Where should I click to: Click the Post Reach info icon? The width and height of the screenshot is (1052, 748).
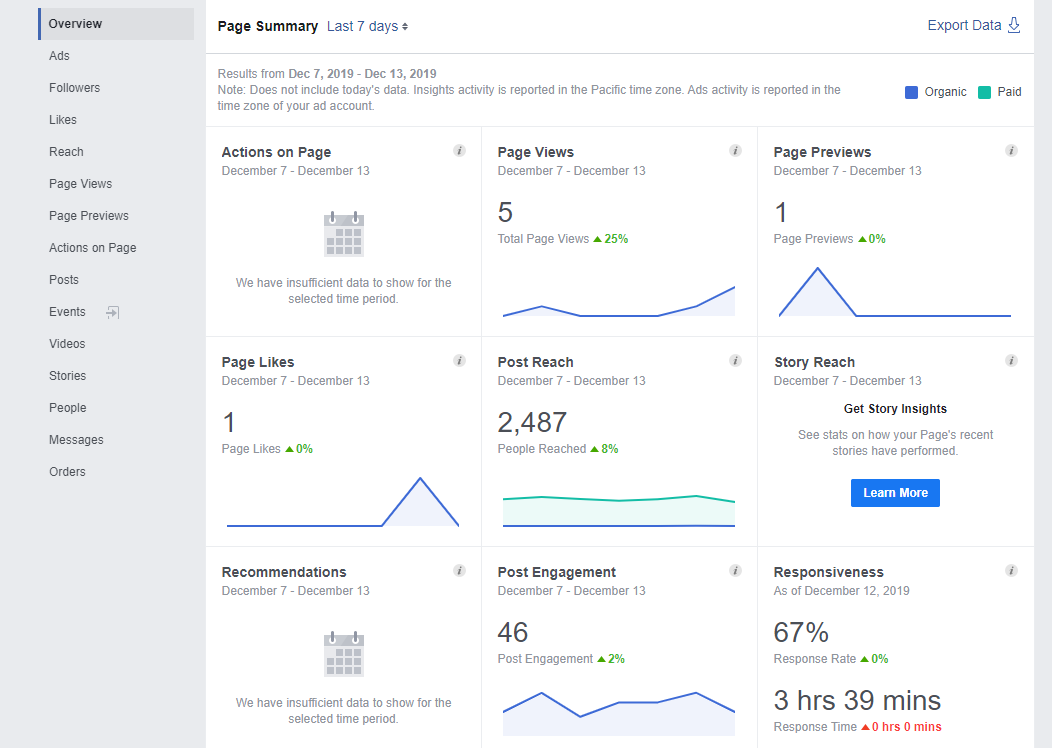point(735,360)
